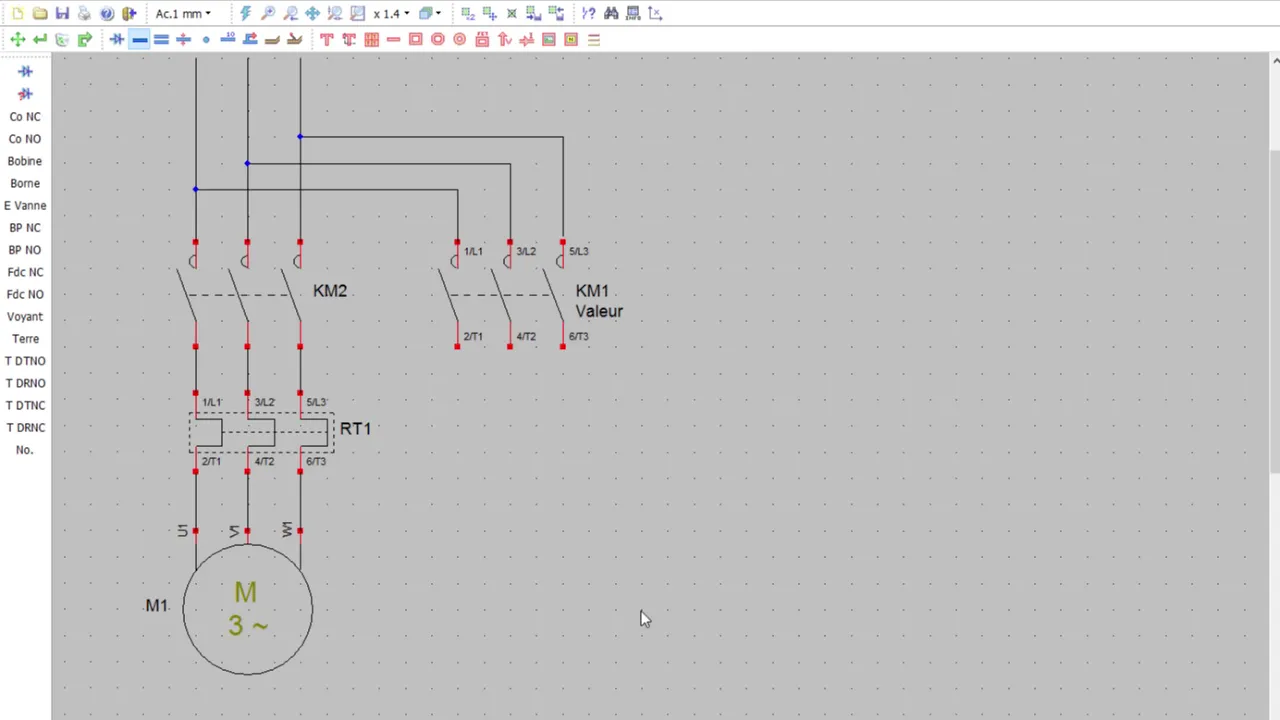Choose the BP NO push button component
The image size is (1280, 720).
[25, 250]
